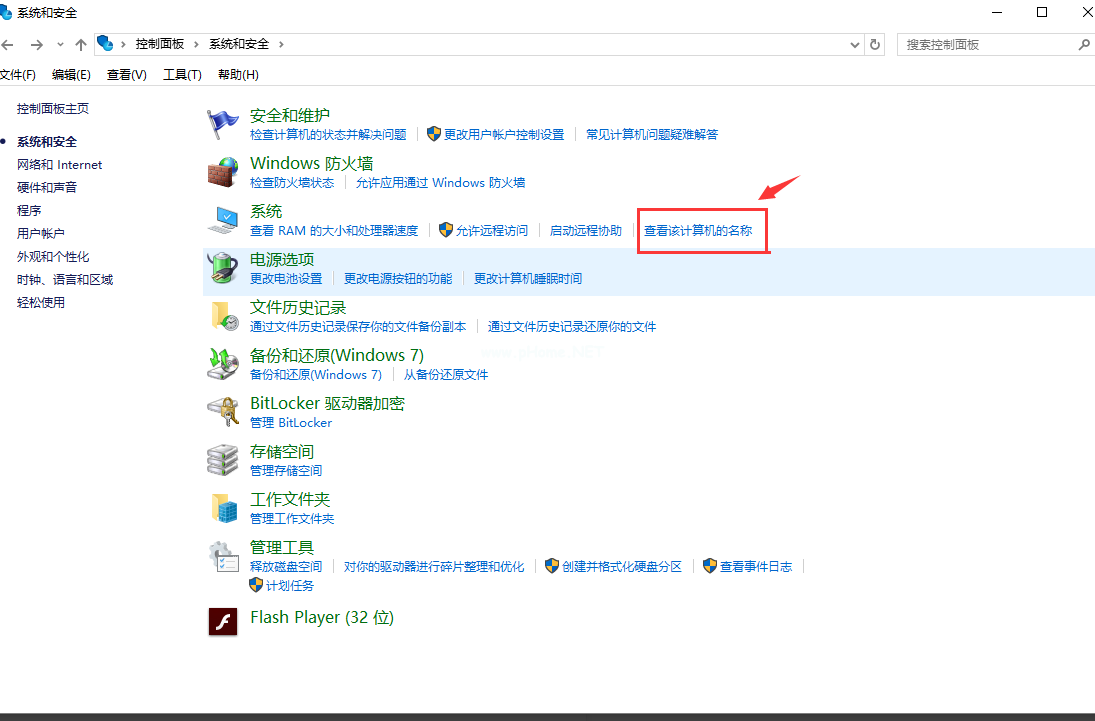Click the BitLocker 驱动器加密 lock icon

pos(222,410)
